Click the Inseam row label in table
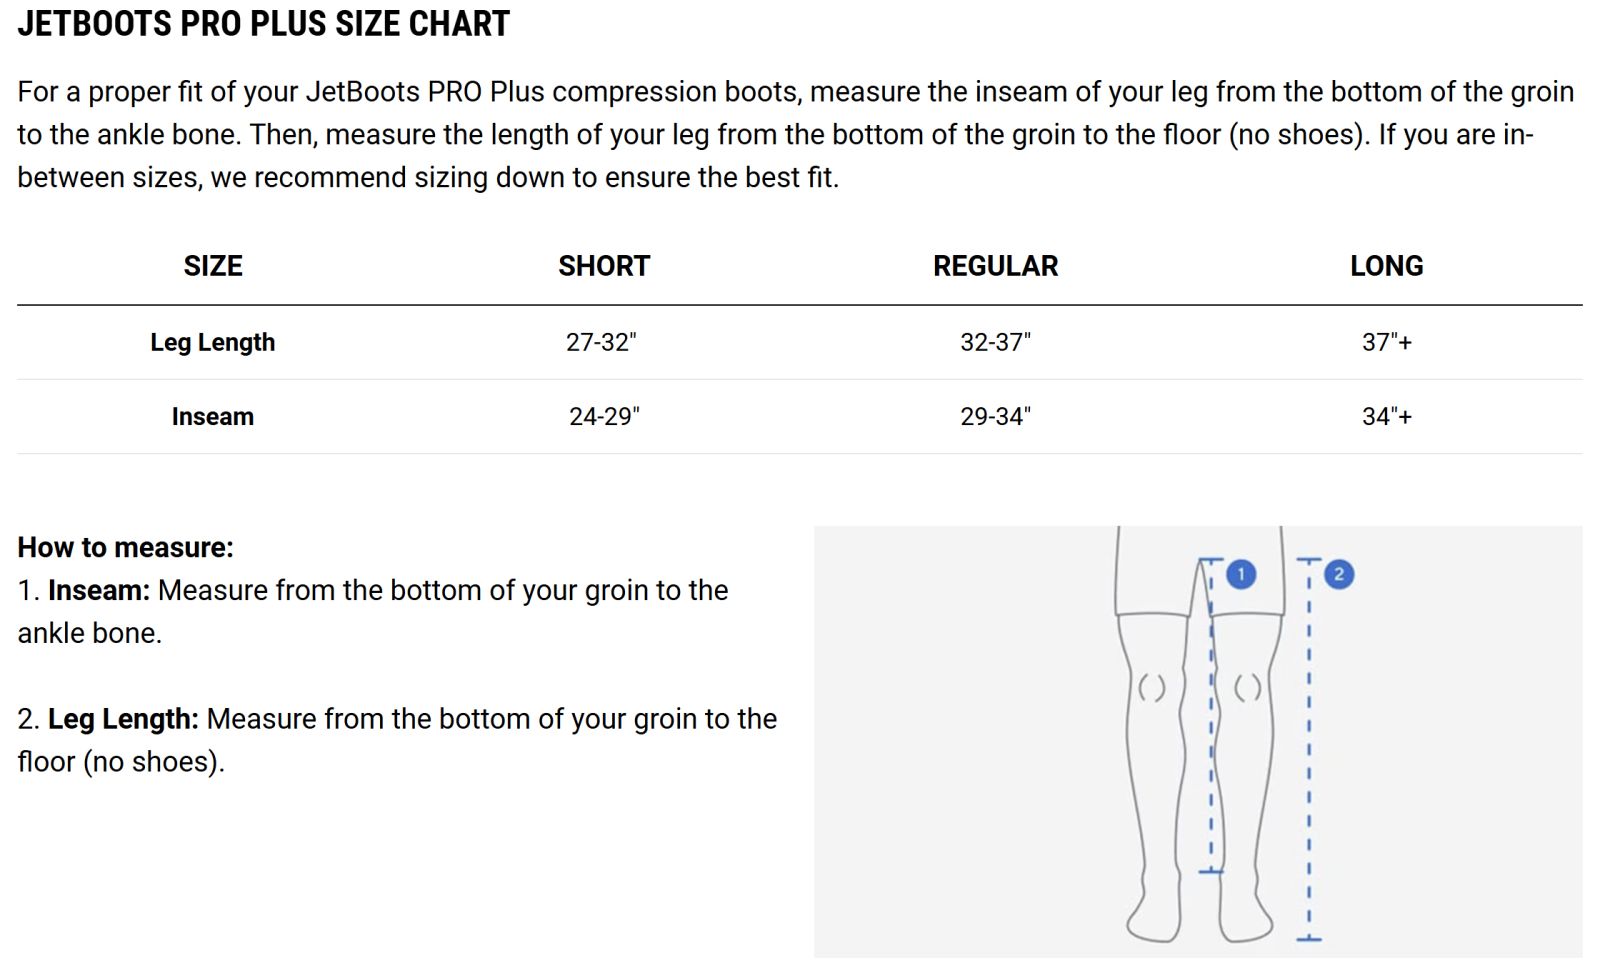Image resolution: width=1600 pixels, height=973 pixels. pyautogui.click(x=213, y=416)
